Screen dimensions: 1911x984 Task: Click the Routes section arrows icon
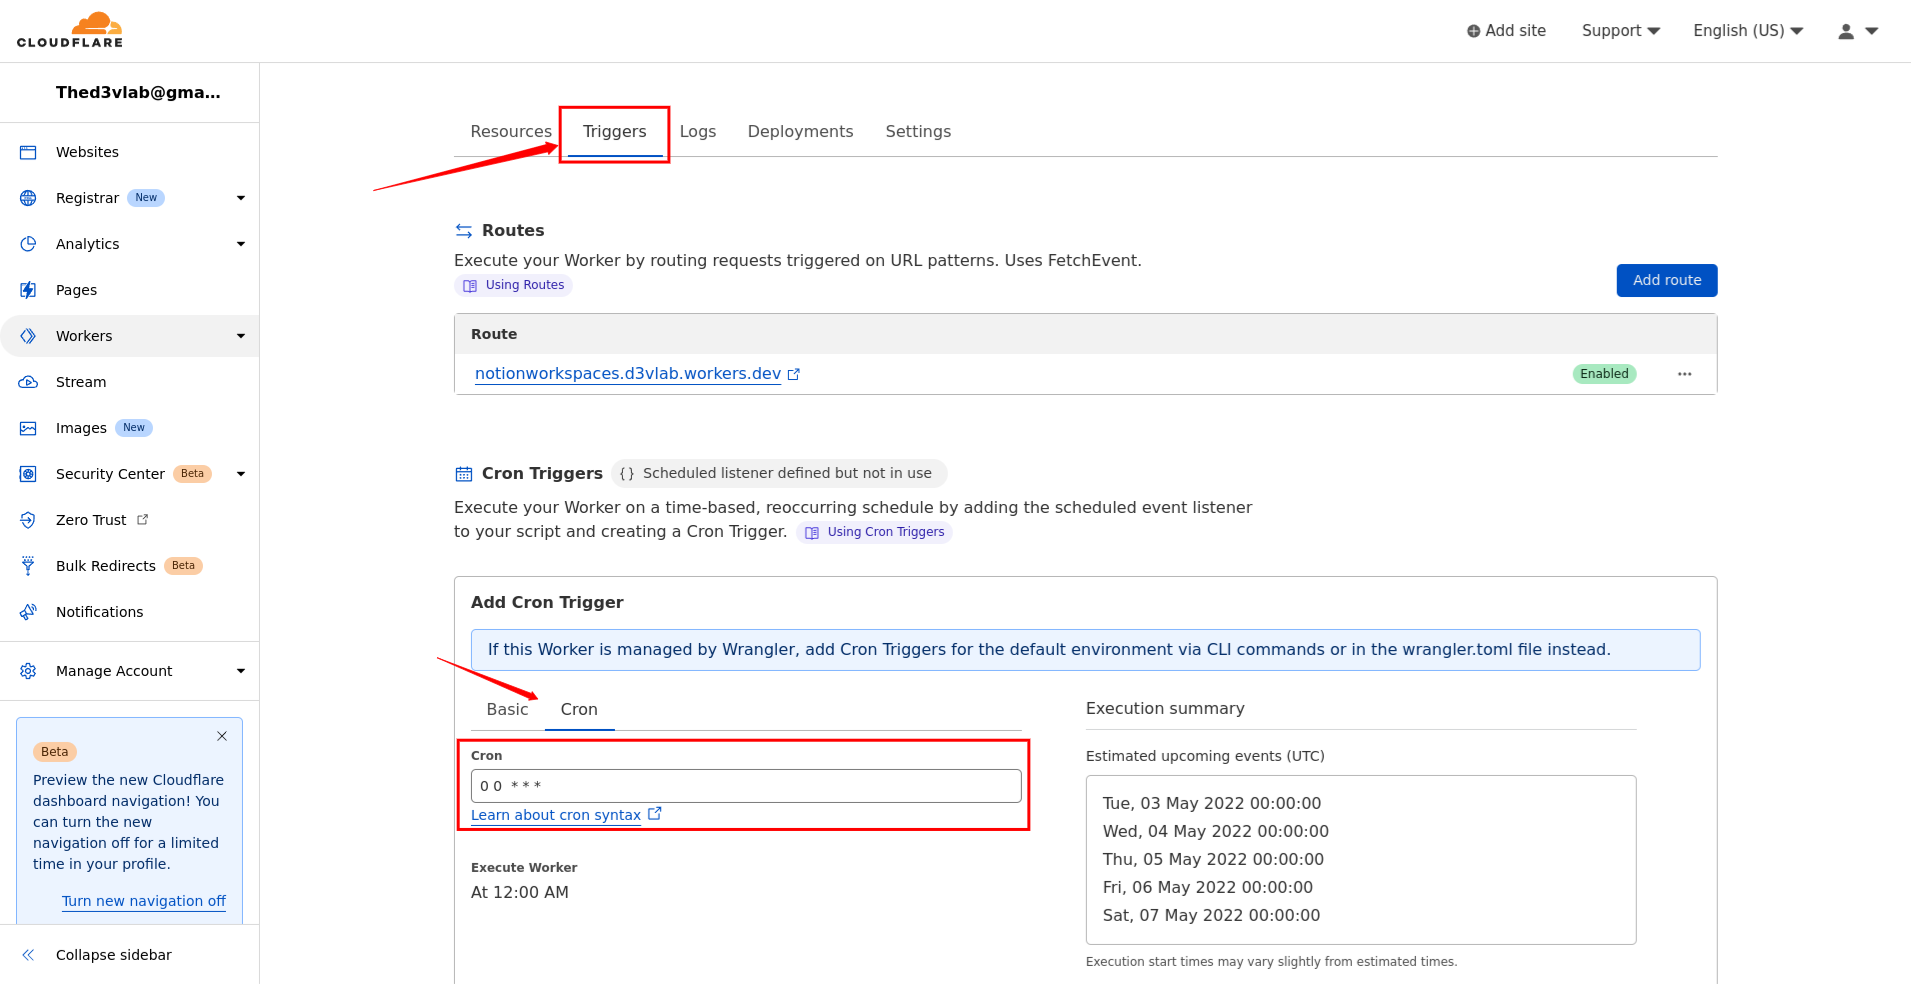(x=464, y=231)
